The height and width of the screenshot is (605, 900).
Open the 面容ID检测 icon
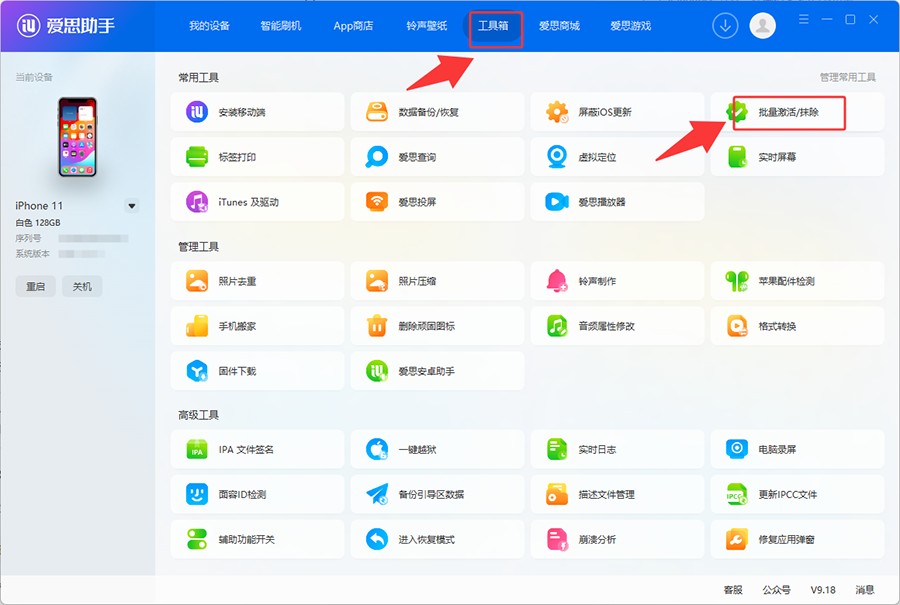197,494
